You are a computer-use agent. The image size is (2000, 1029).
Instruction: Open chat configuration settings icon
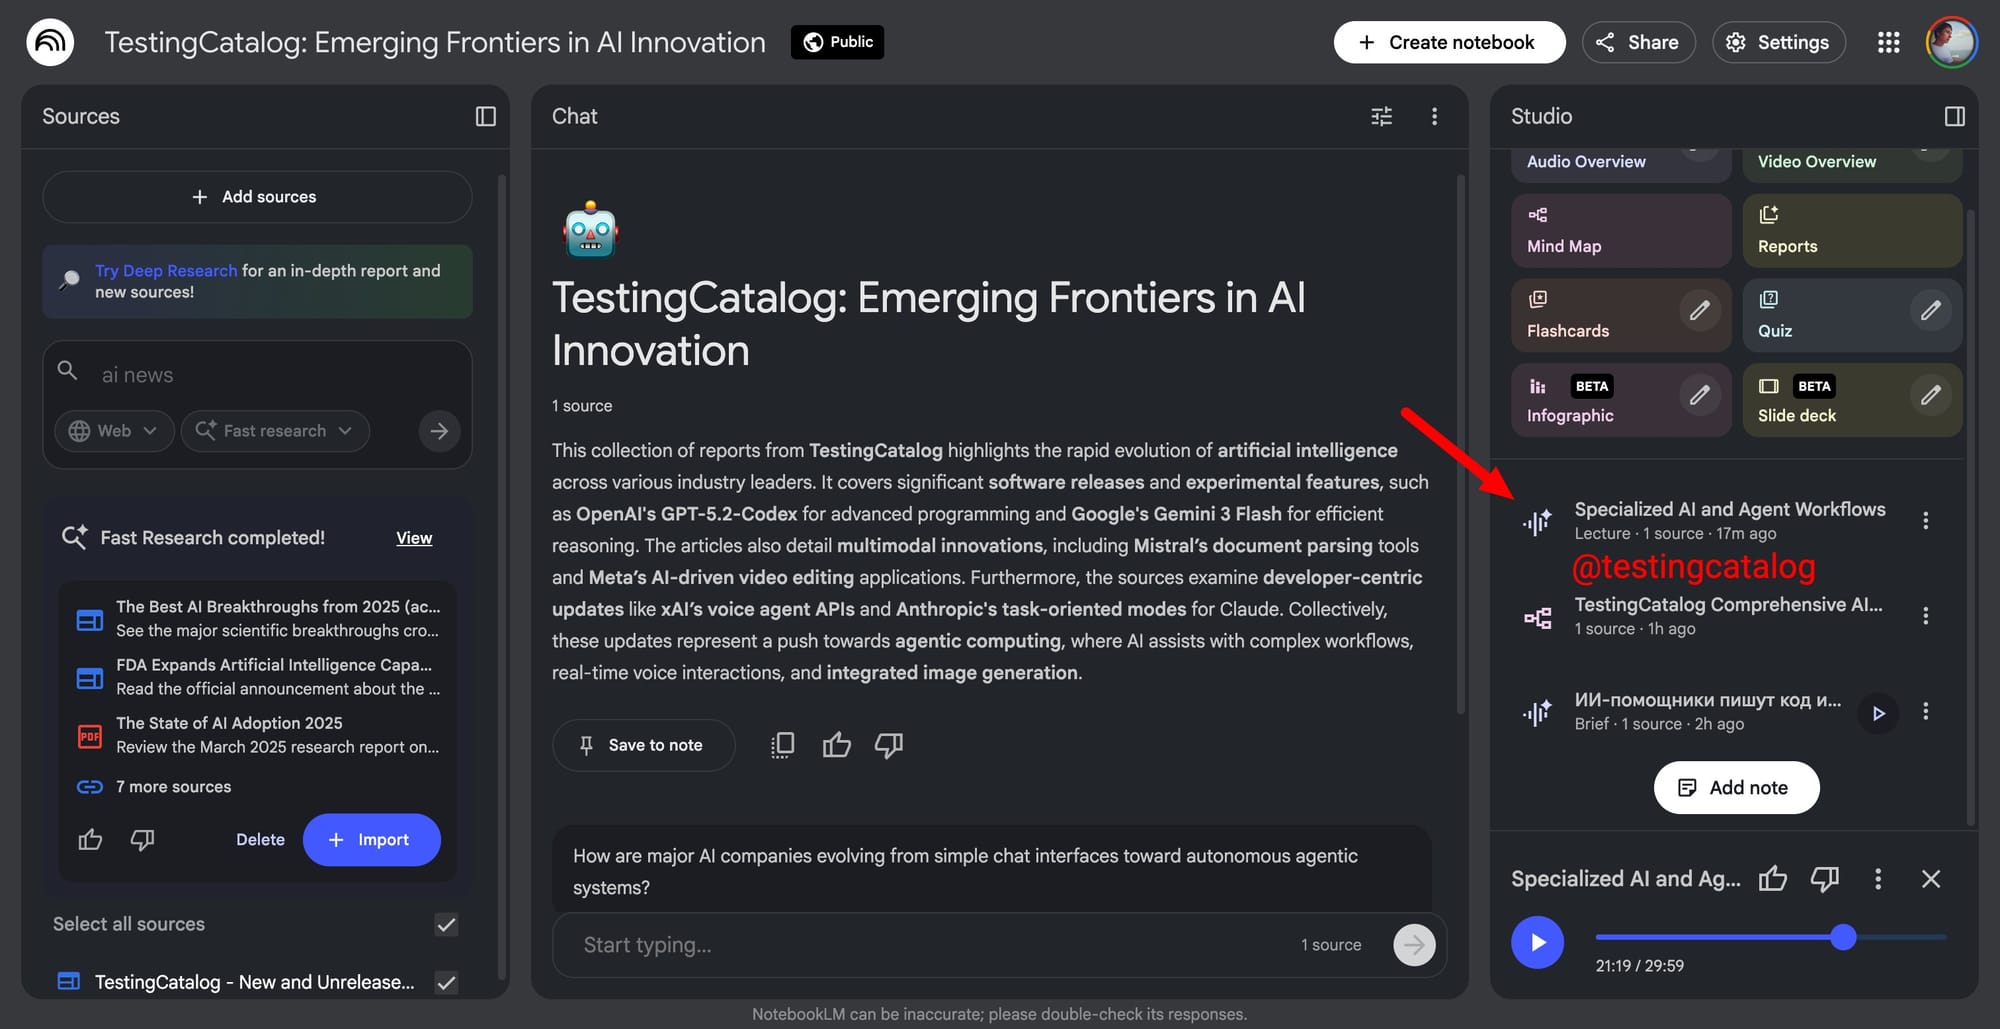(1381, 117)
